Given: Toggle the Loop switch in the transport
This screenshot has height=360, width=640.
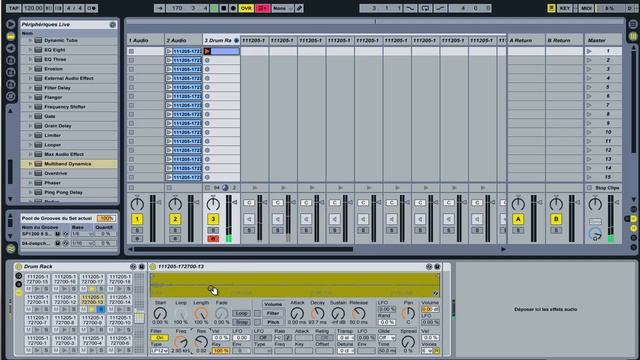Looking at the screenshot, I should (425, 8).
